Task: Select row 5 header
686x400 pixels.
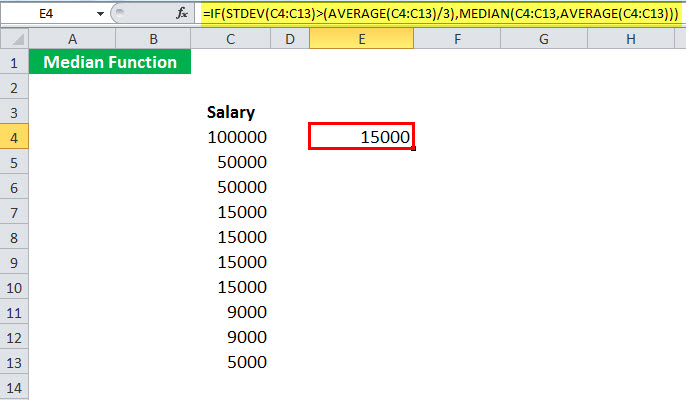Action: coord(14,162)
